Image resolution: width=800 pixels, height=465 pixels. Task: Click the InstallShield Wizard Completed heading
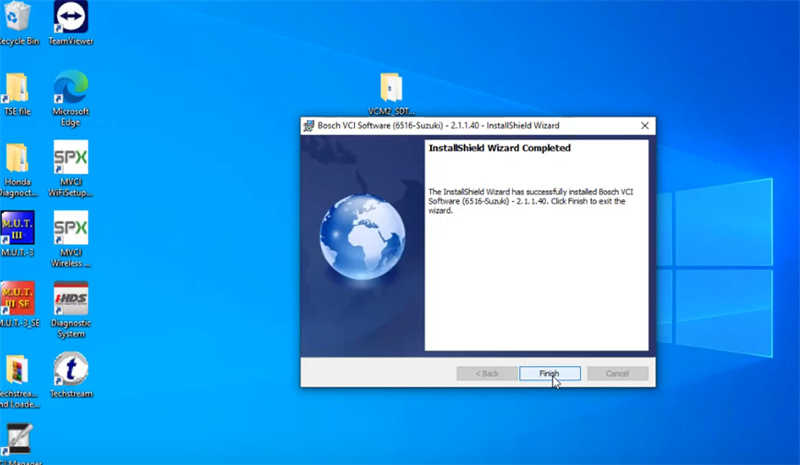pos(499,148)
